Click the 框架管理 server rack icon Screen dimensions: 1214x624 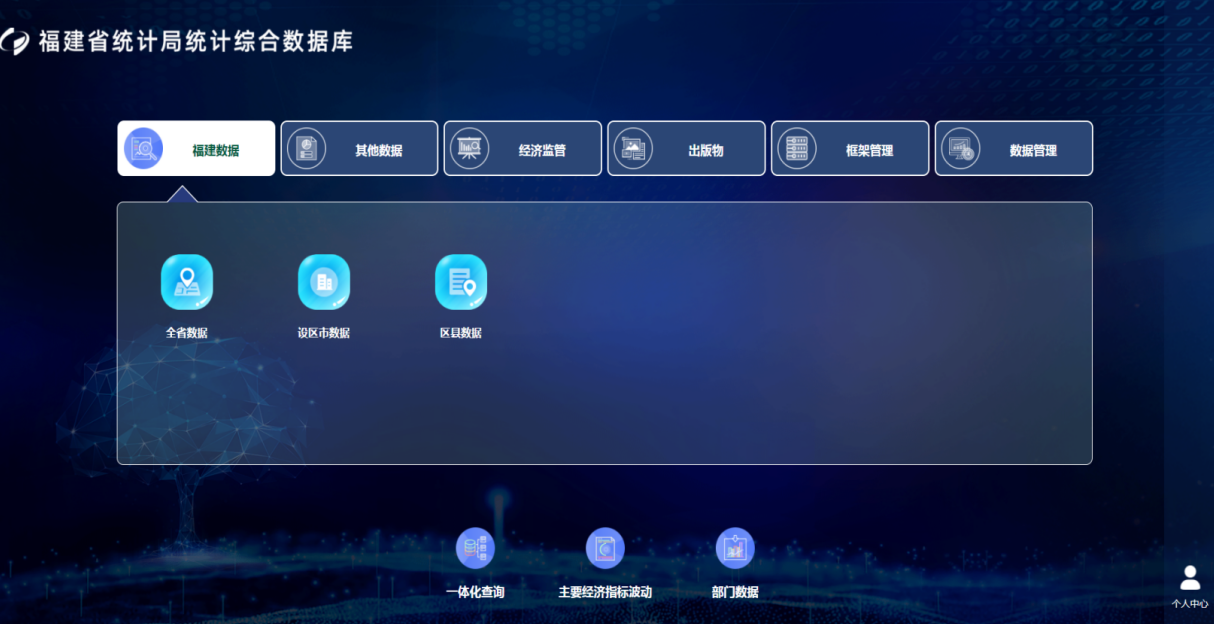point(797,149)
